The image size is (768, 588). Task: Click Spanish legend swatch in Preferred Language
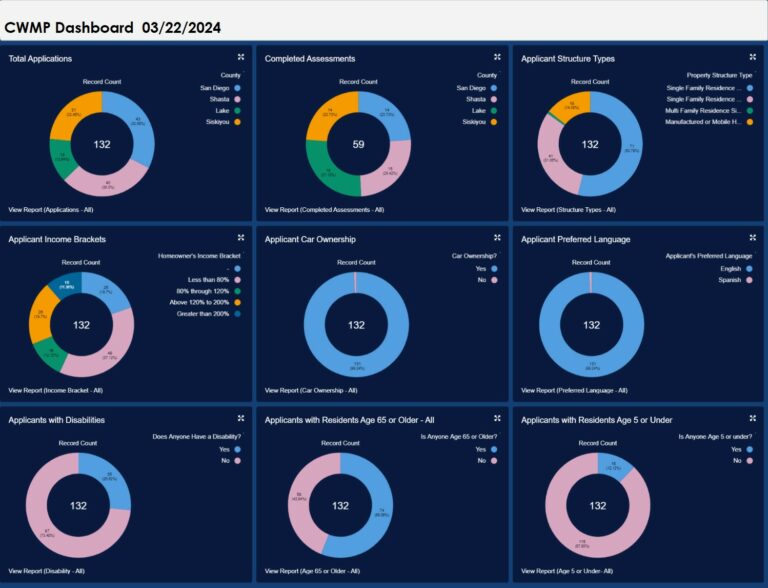[x=748, y=280]
